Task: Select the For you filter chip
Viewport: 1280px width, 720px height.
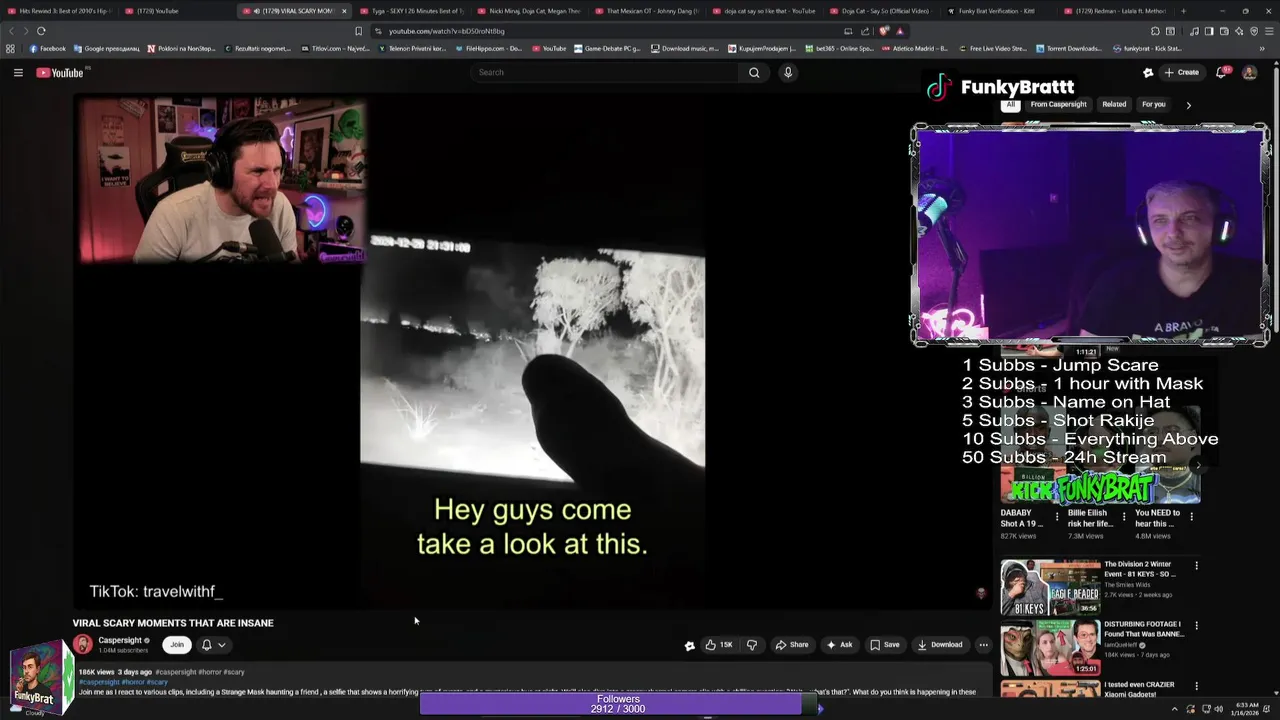Action: coord(1153,104)
